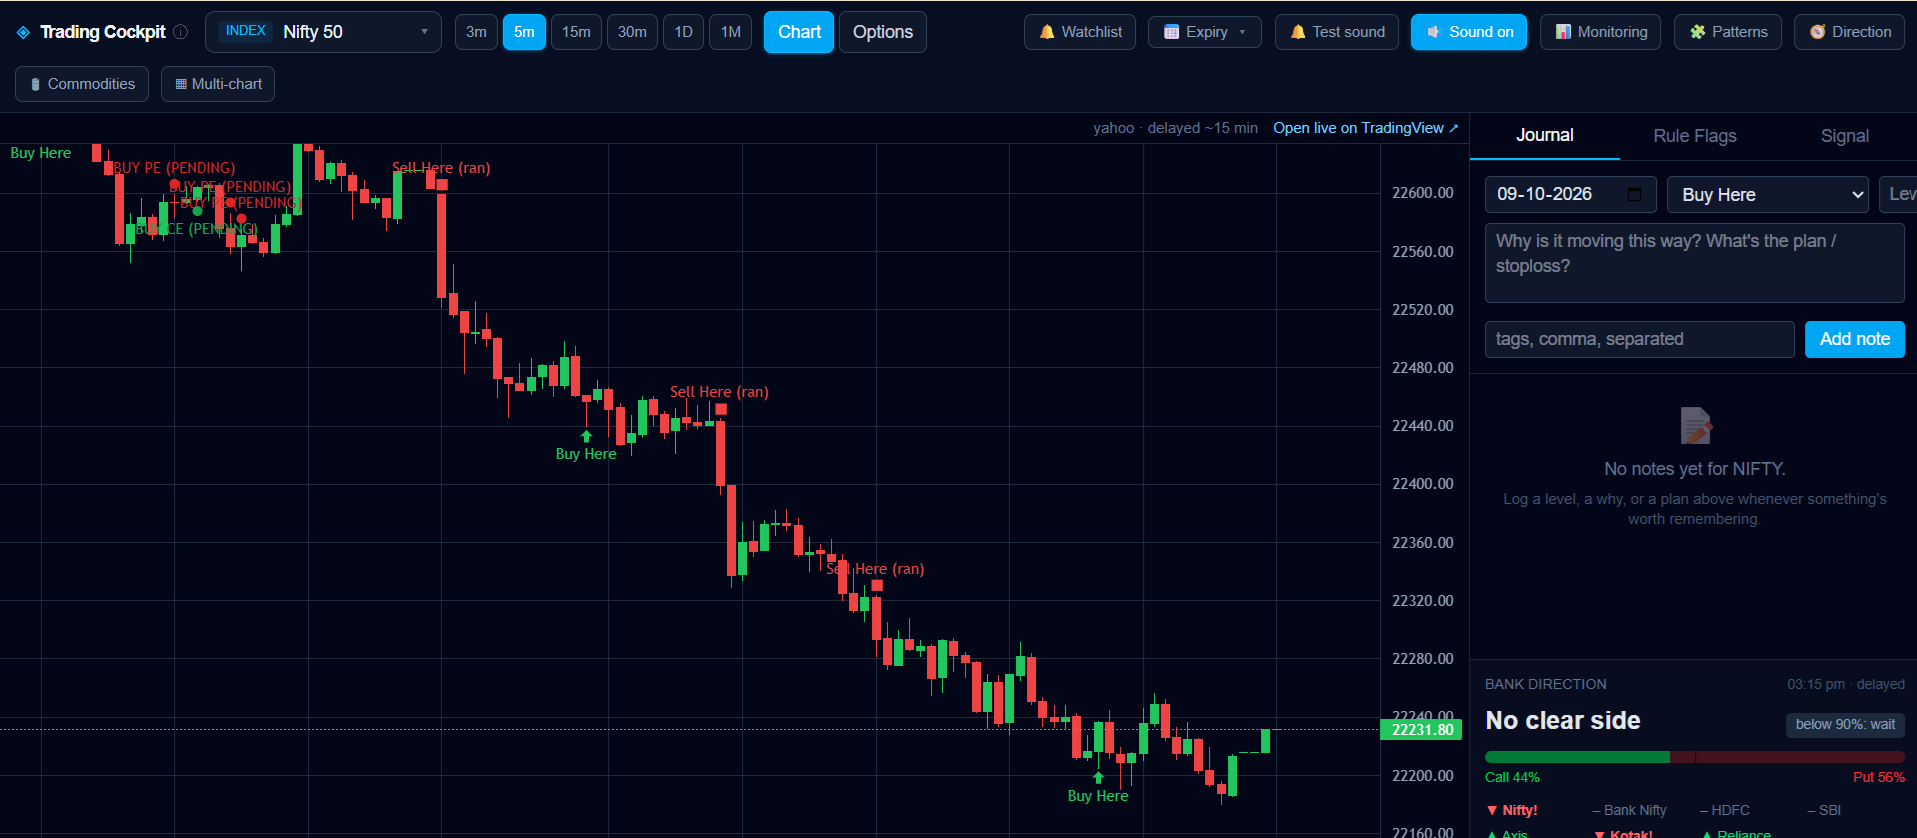Switch to Options view
Screen dimensions: 1917x838
coord(883,32)
